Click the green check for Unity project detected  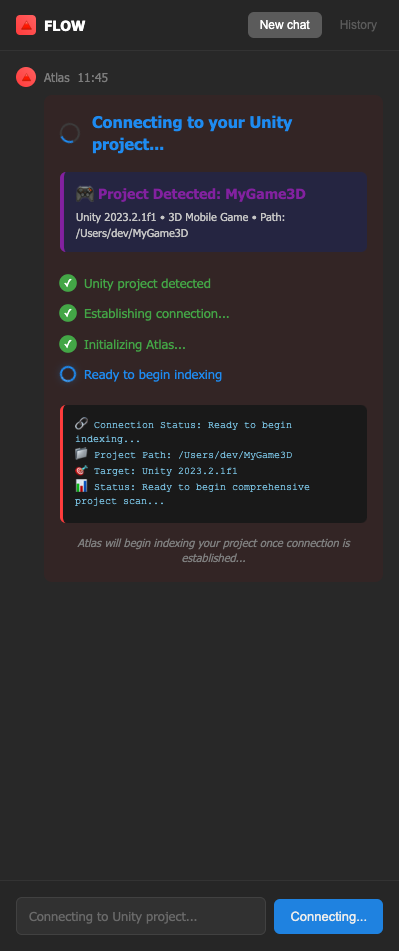(68, 283)
